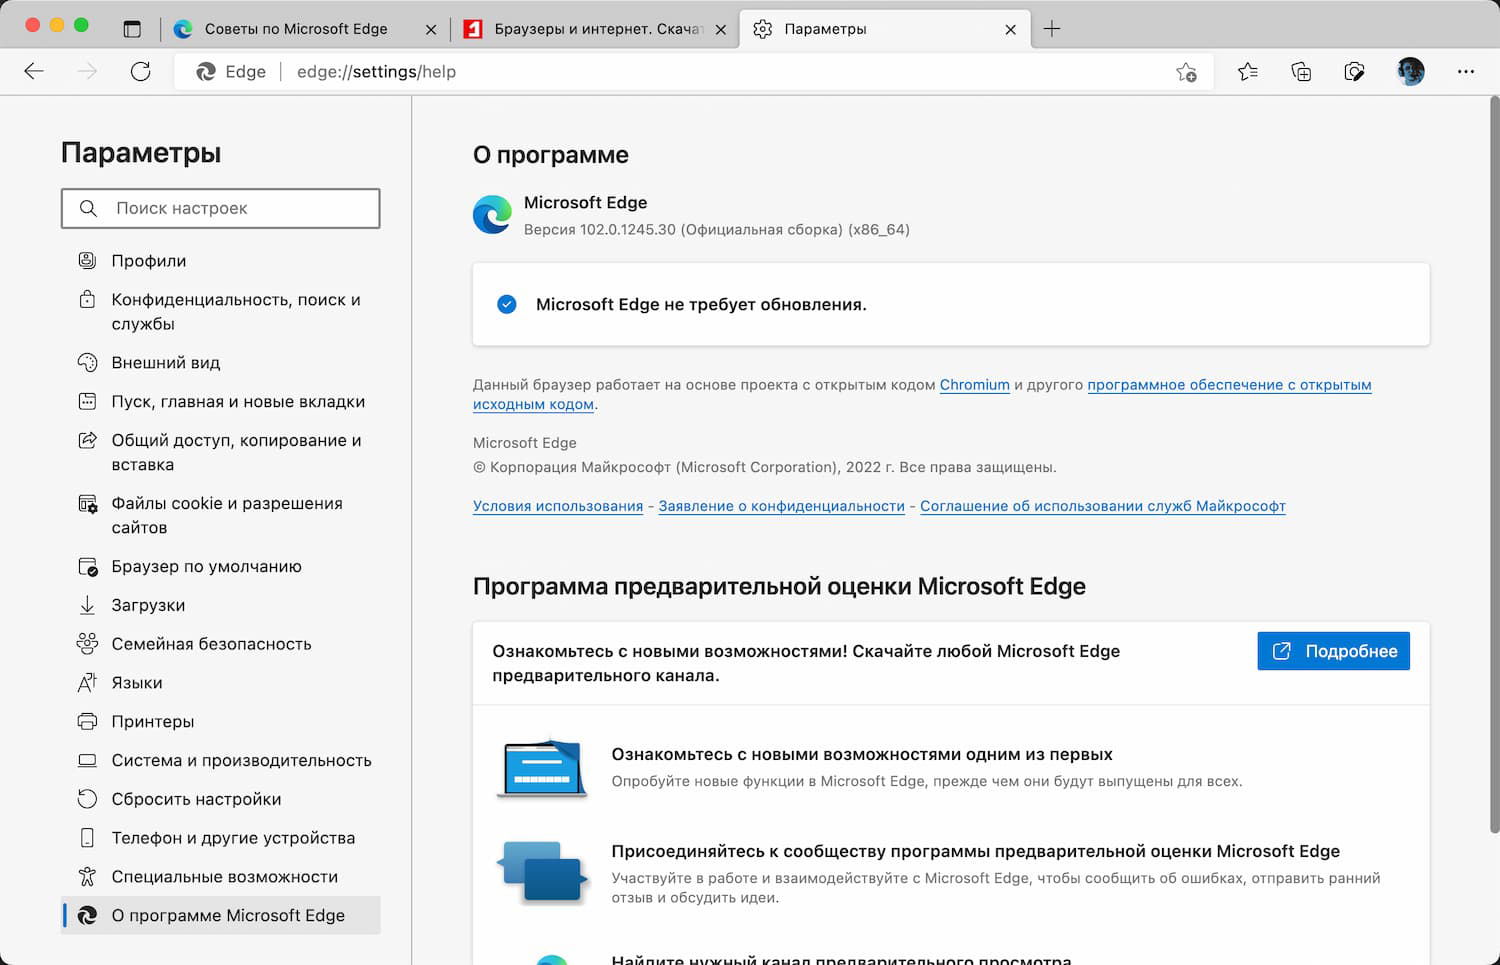Open the Favorites list icon
Screen dimensions: 1500x965
1247,71
